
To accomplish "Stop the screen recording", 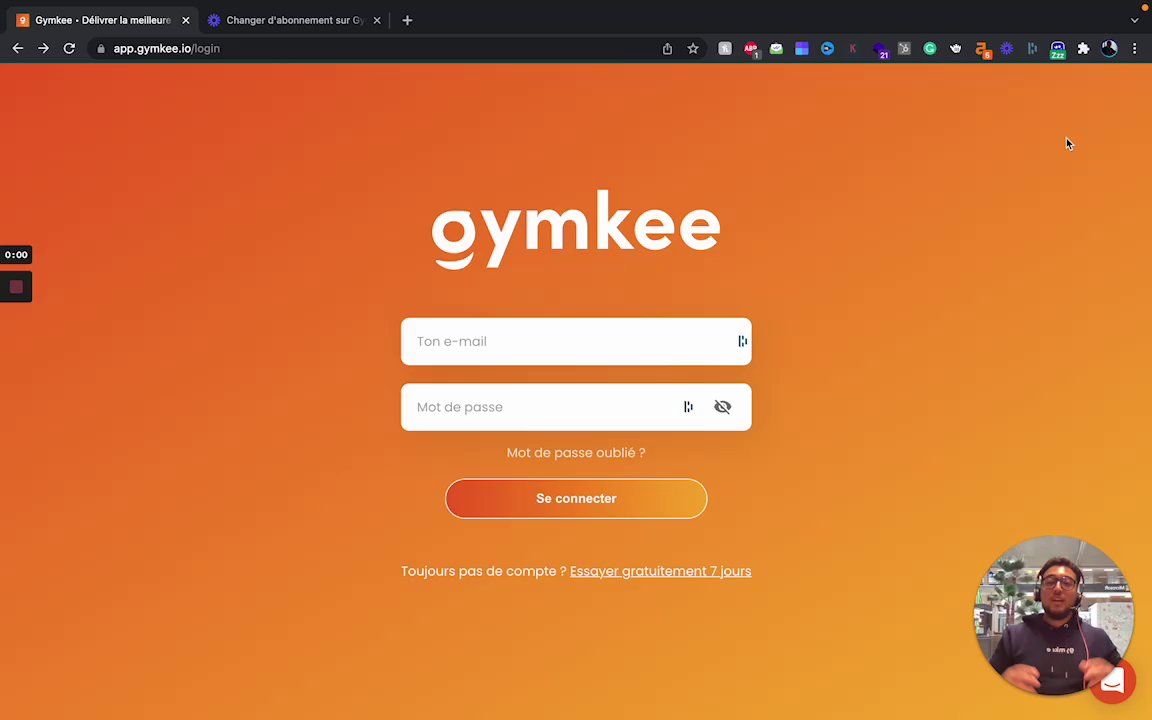I will coord(16,287).
